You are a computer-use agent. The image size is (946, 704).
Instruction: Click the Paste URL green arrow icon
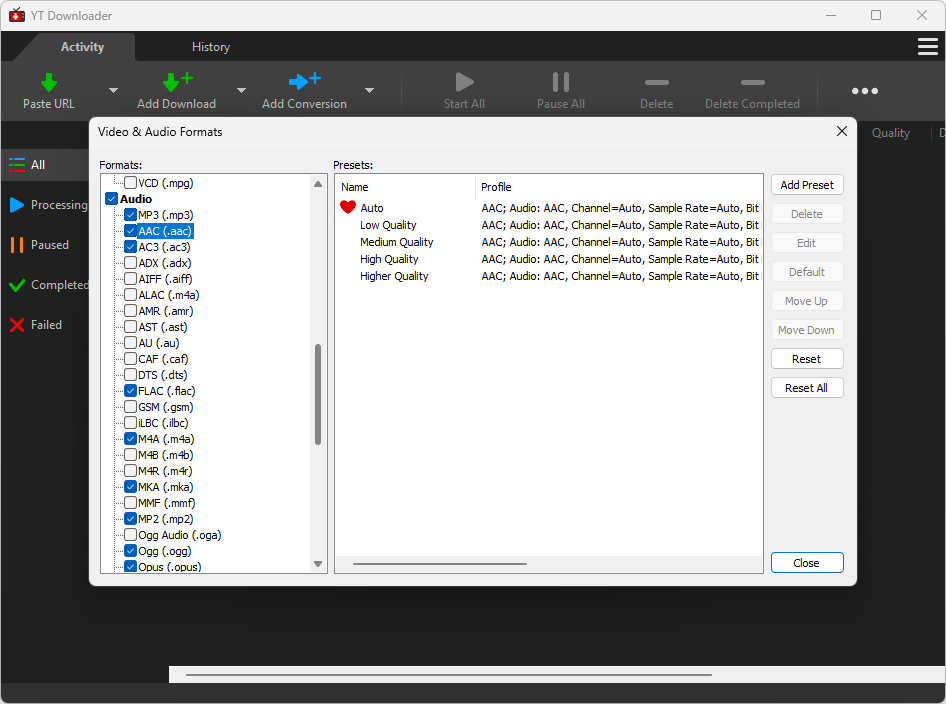pos(49,82)
